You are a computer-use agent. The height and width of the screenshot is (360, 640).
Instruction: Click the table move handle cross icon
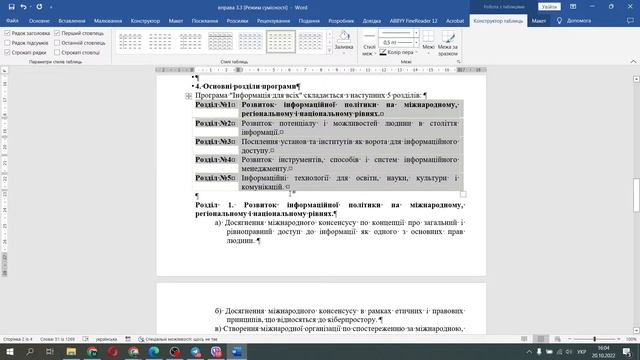point(189,96)
